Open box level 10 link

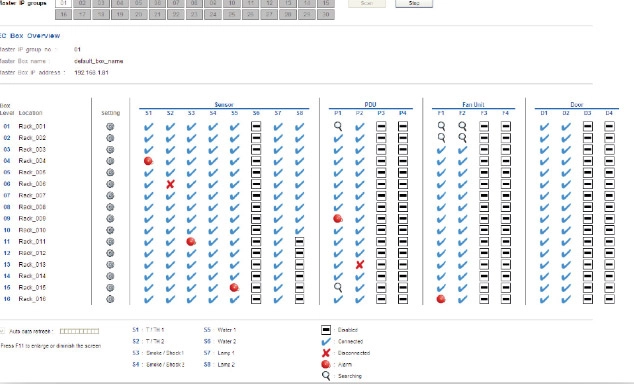click(x=6, y=230)
